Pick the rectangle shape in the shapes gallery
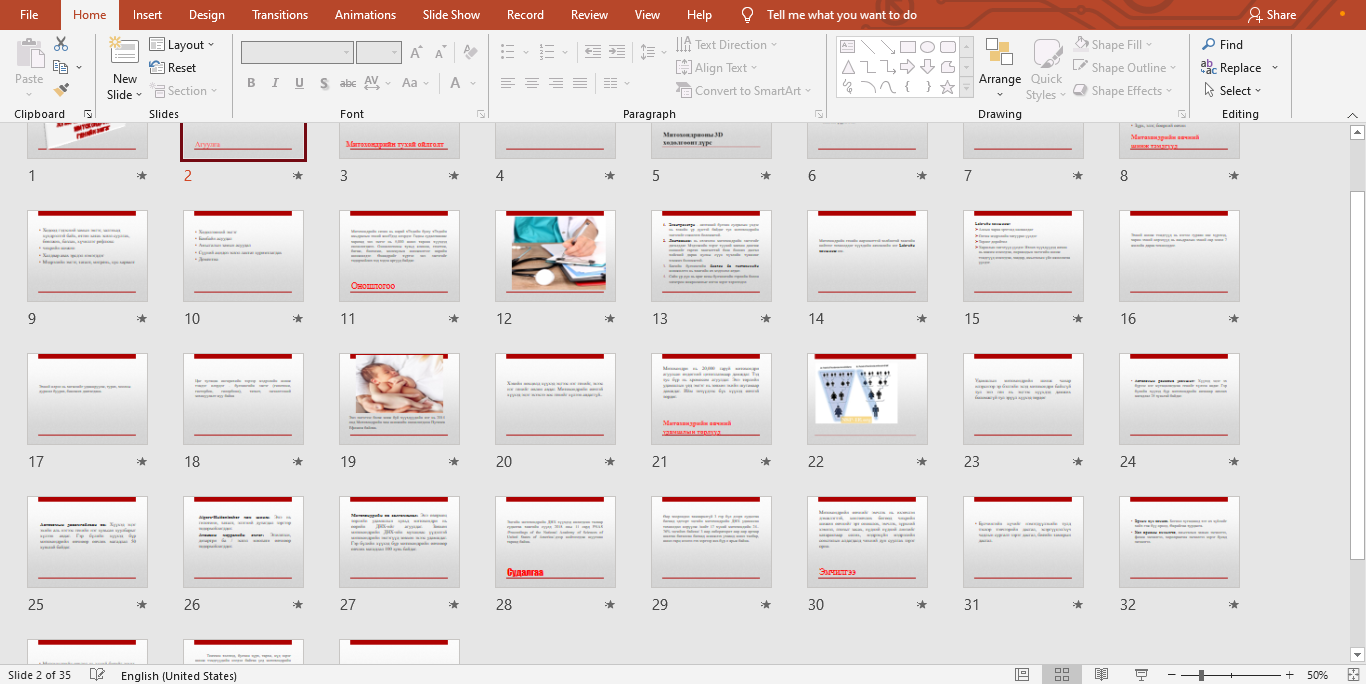This screenshot has height=684, width=1366. click(x=907, y=47)
